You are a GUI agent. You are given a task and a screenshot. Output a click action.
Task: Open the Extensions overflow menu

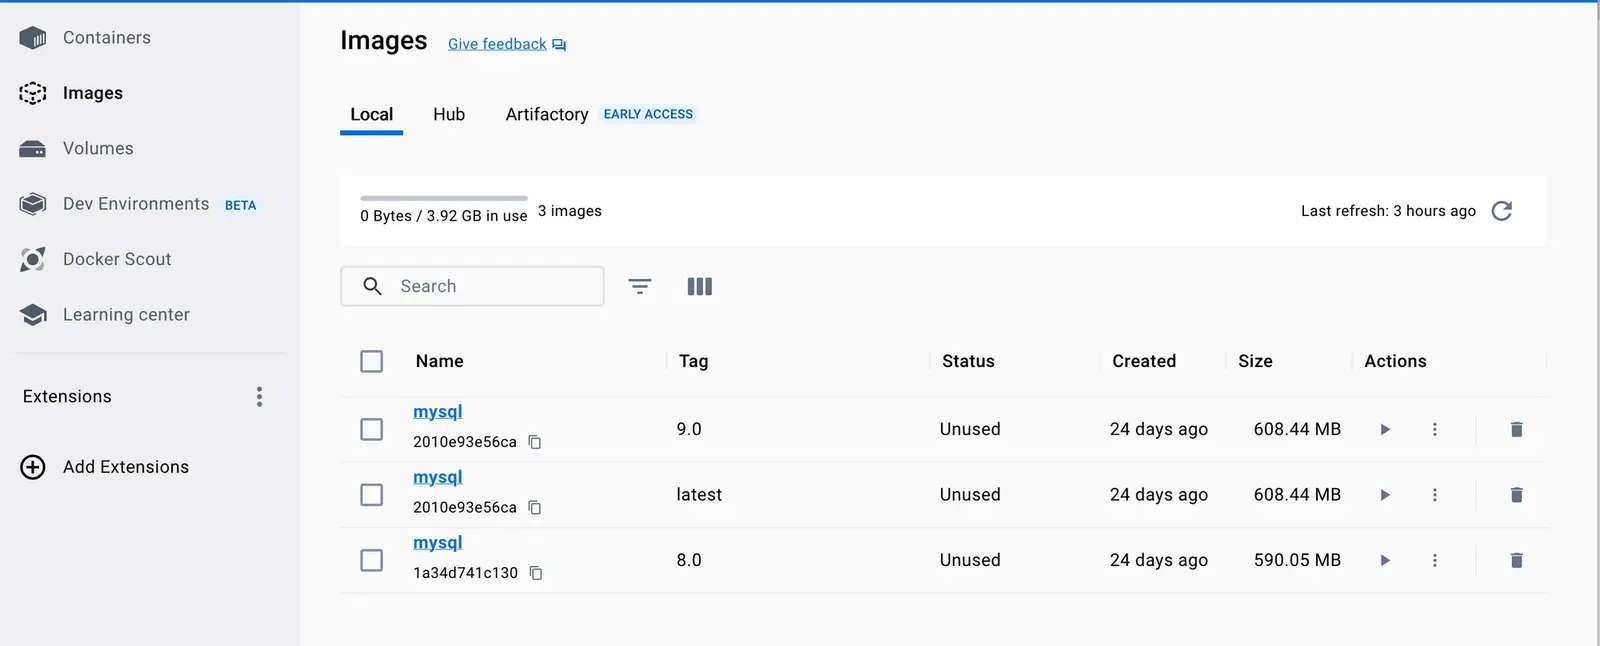(259, 396)
